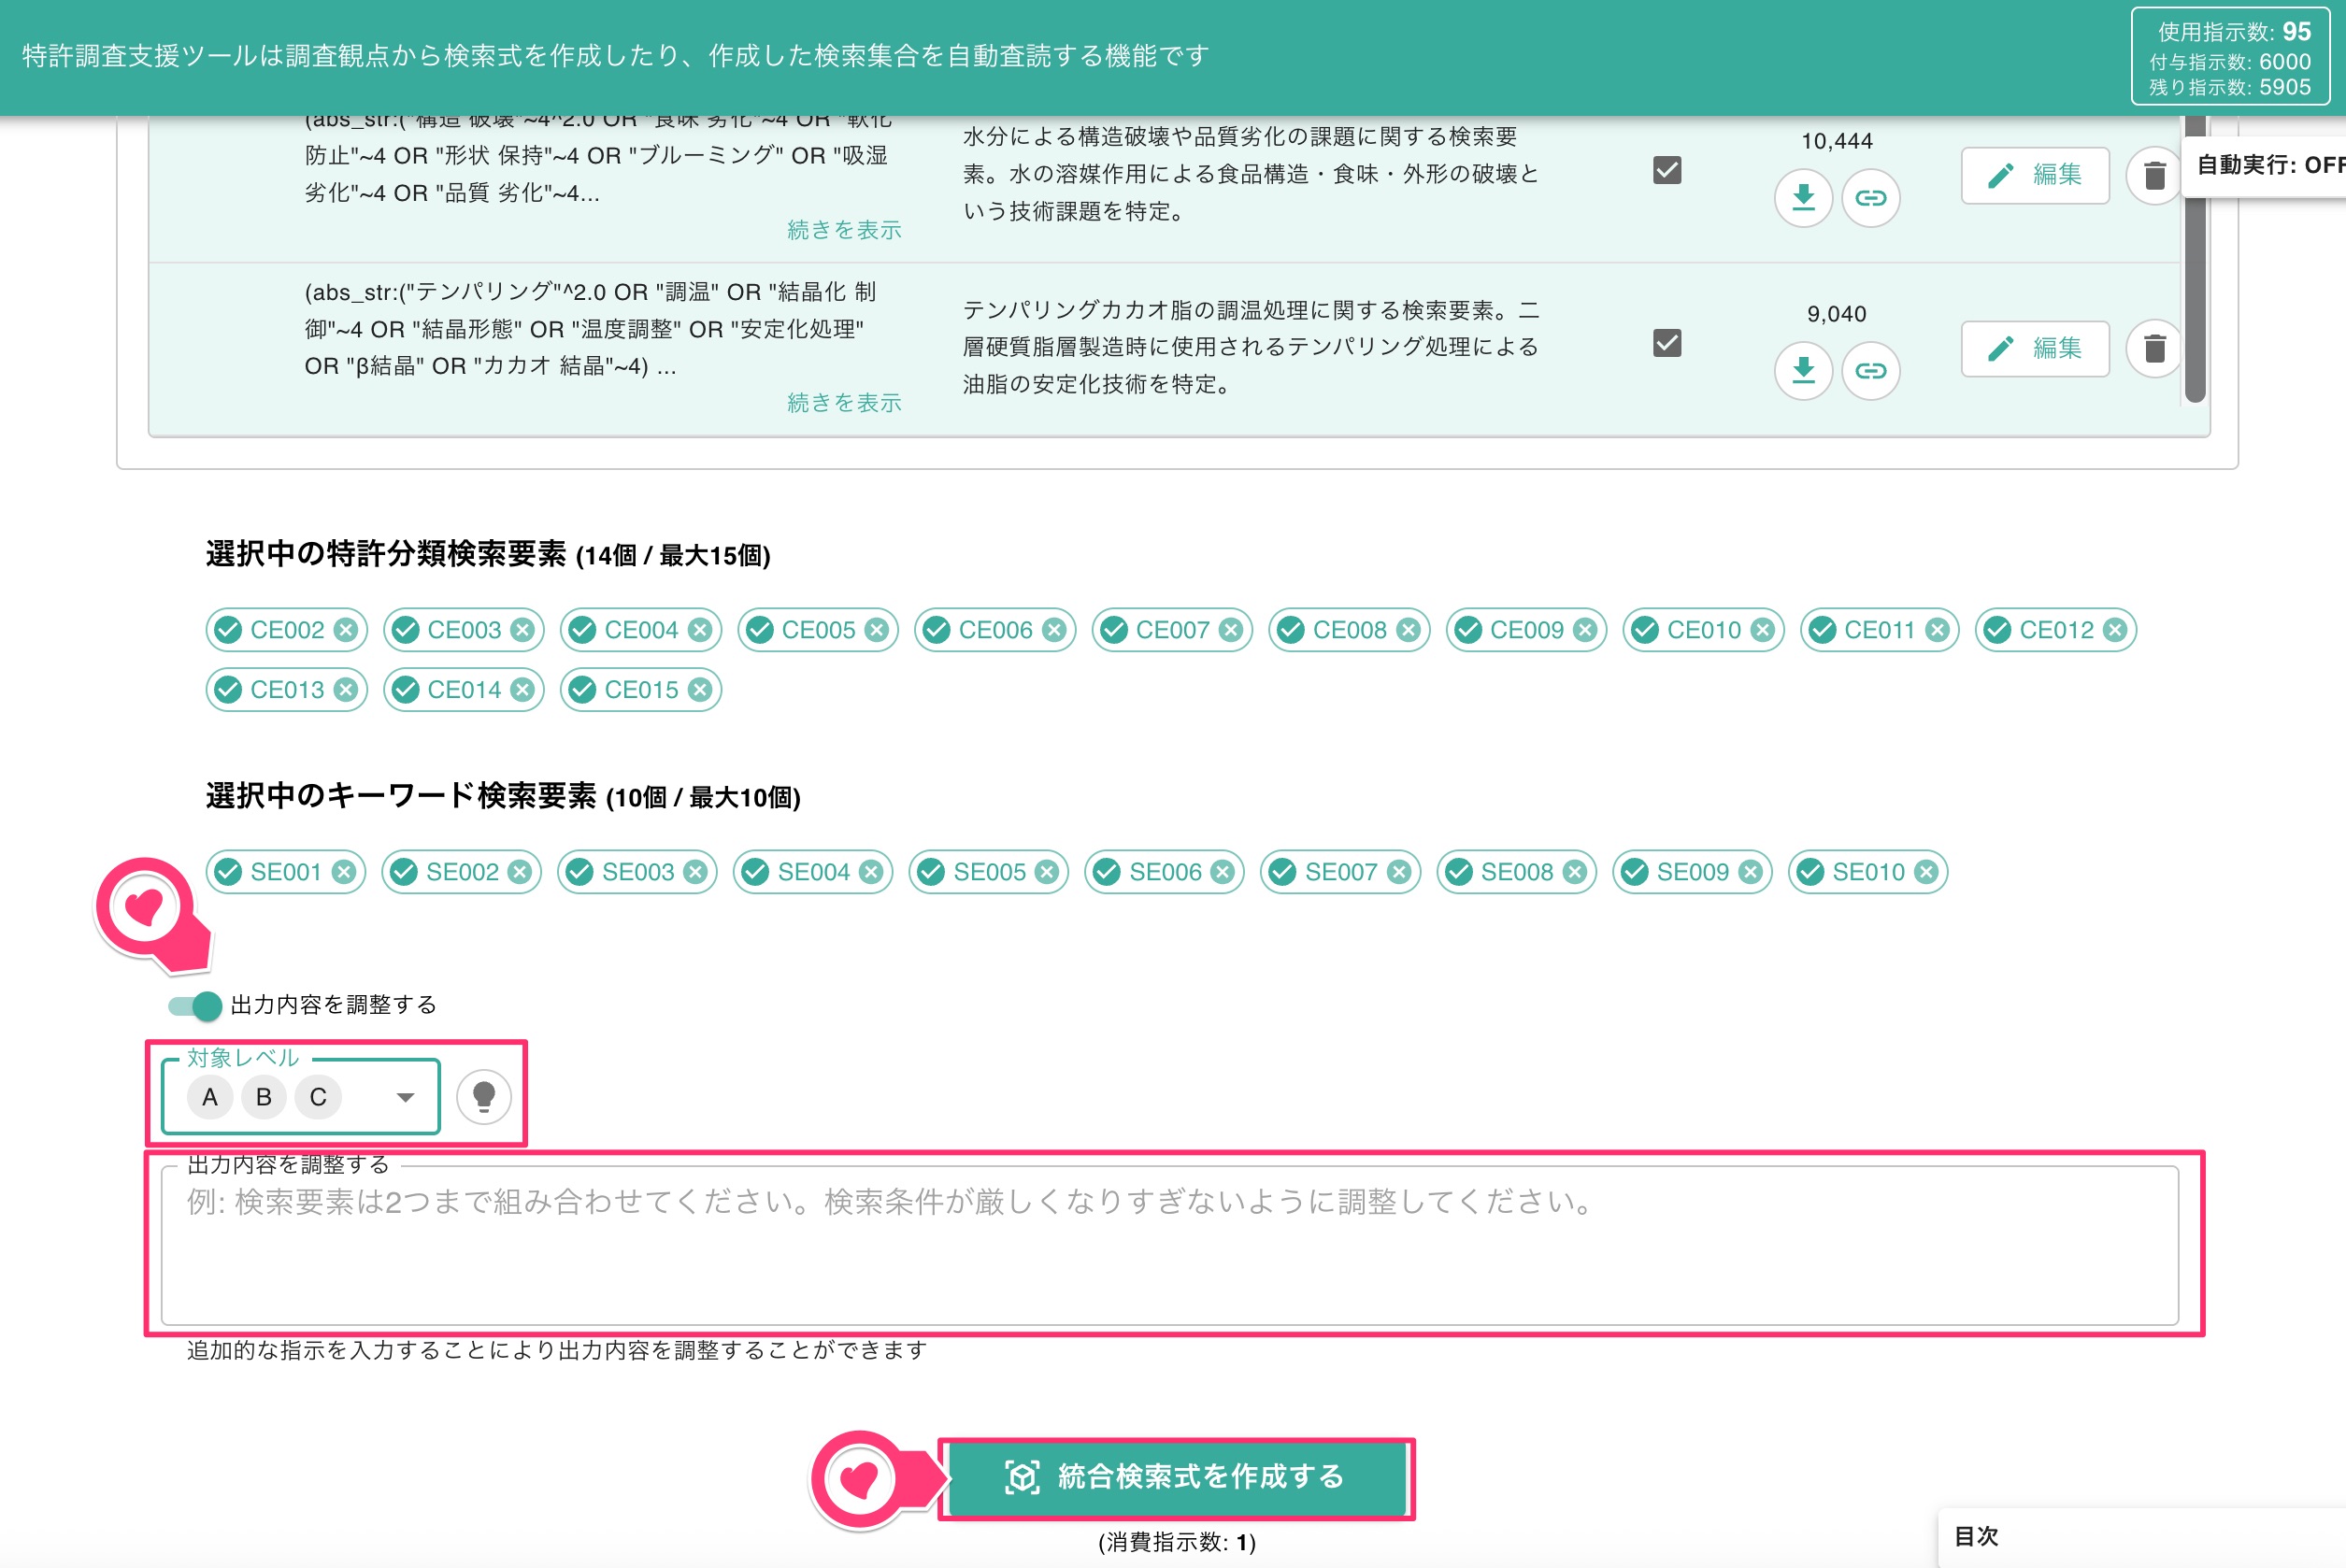Remove keyword element SE001 chip
The image size is (2346, 1568).
coord(344,872)
